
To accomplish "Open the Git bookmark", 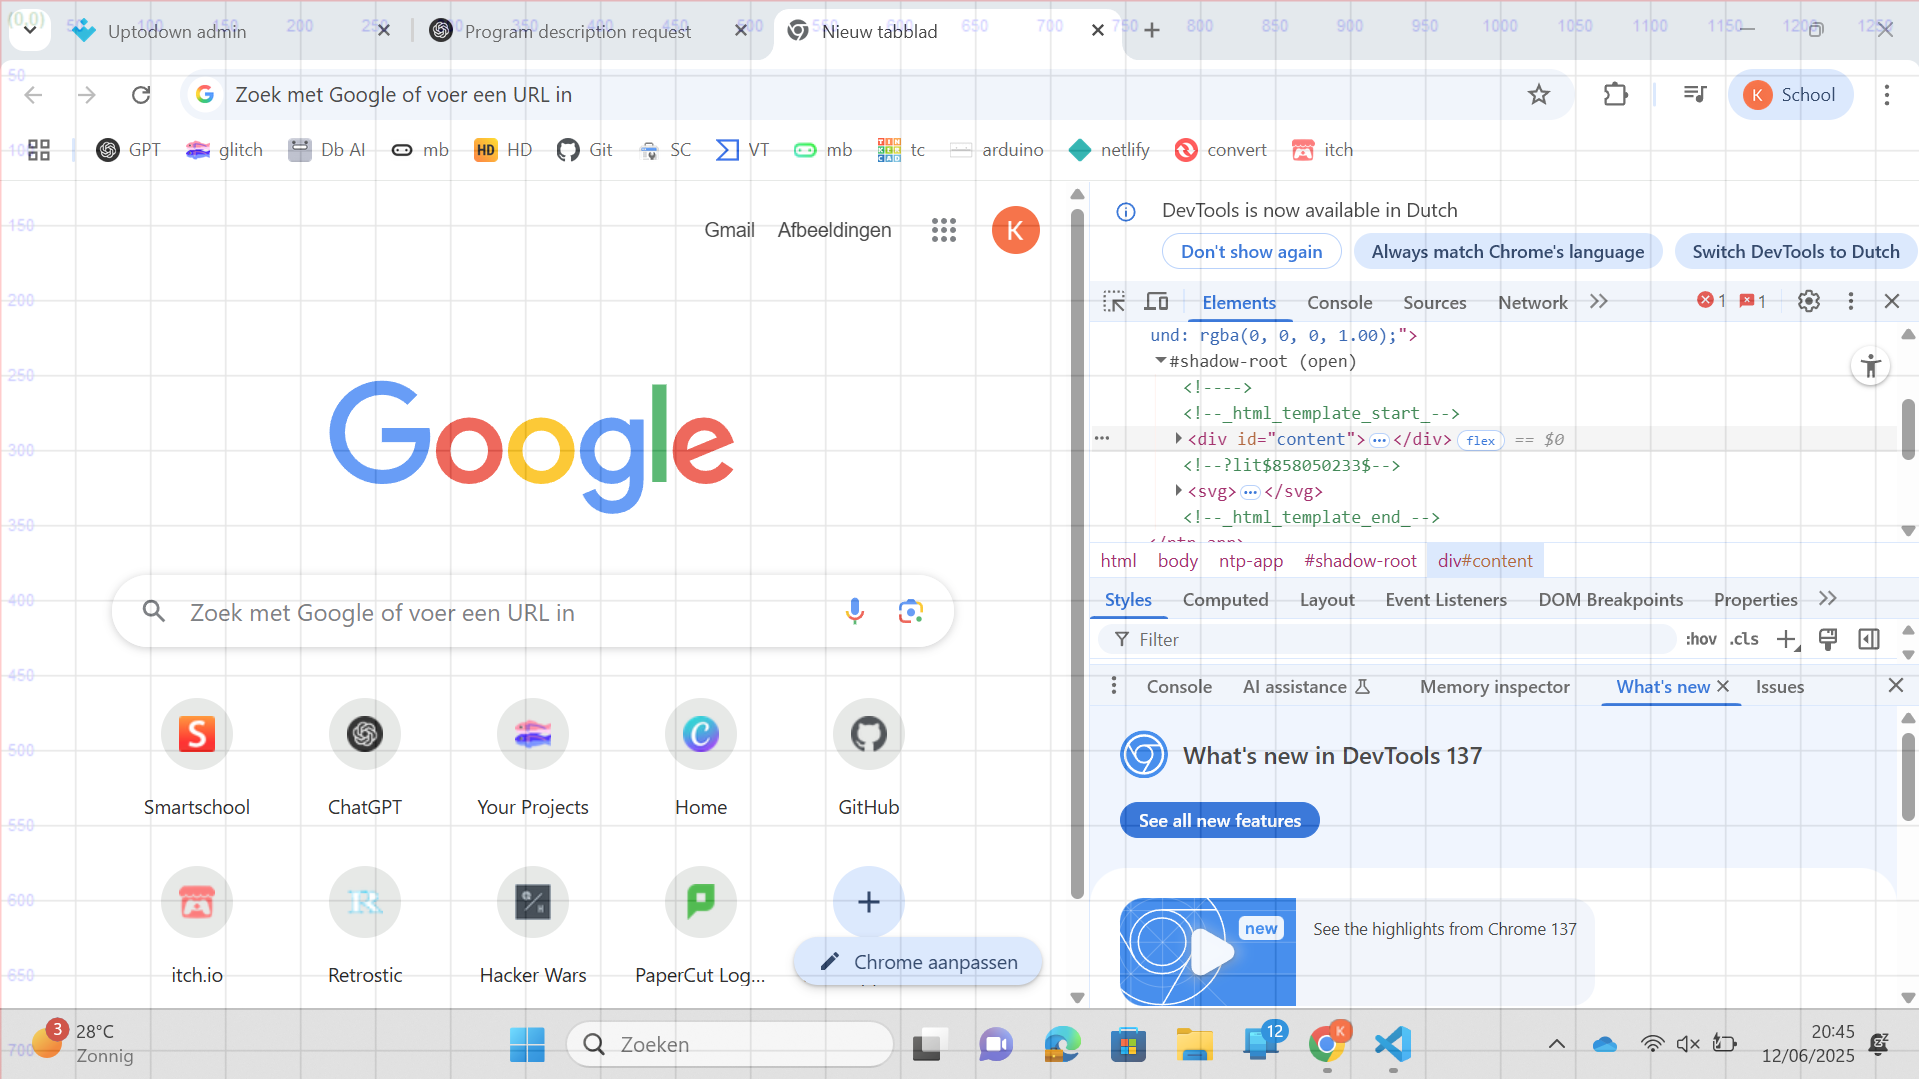I will [x=585, y=150].
